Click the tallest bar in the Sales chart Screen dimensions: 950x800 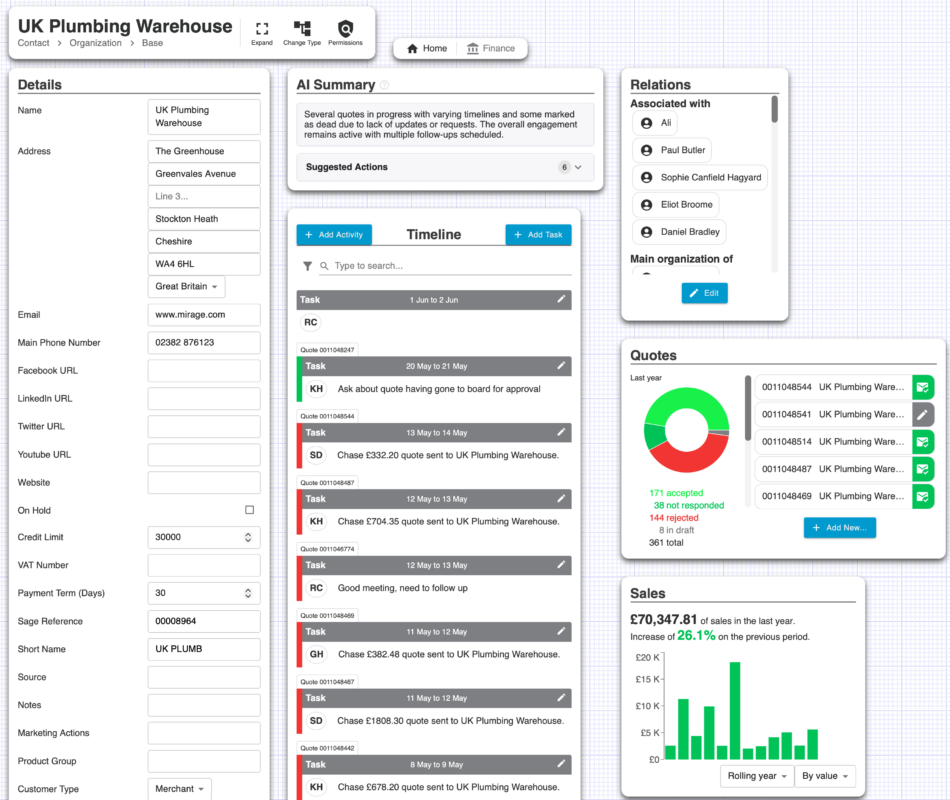735,710
